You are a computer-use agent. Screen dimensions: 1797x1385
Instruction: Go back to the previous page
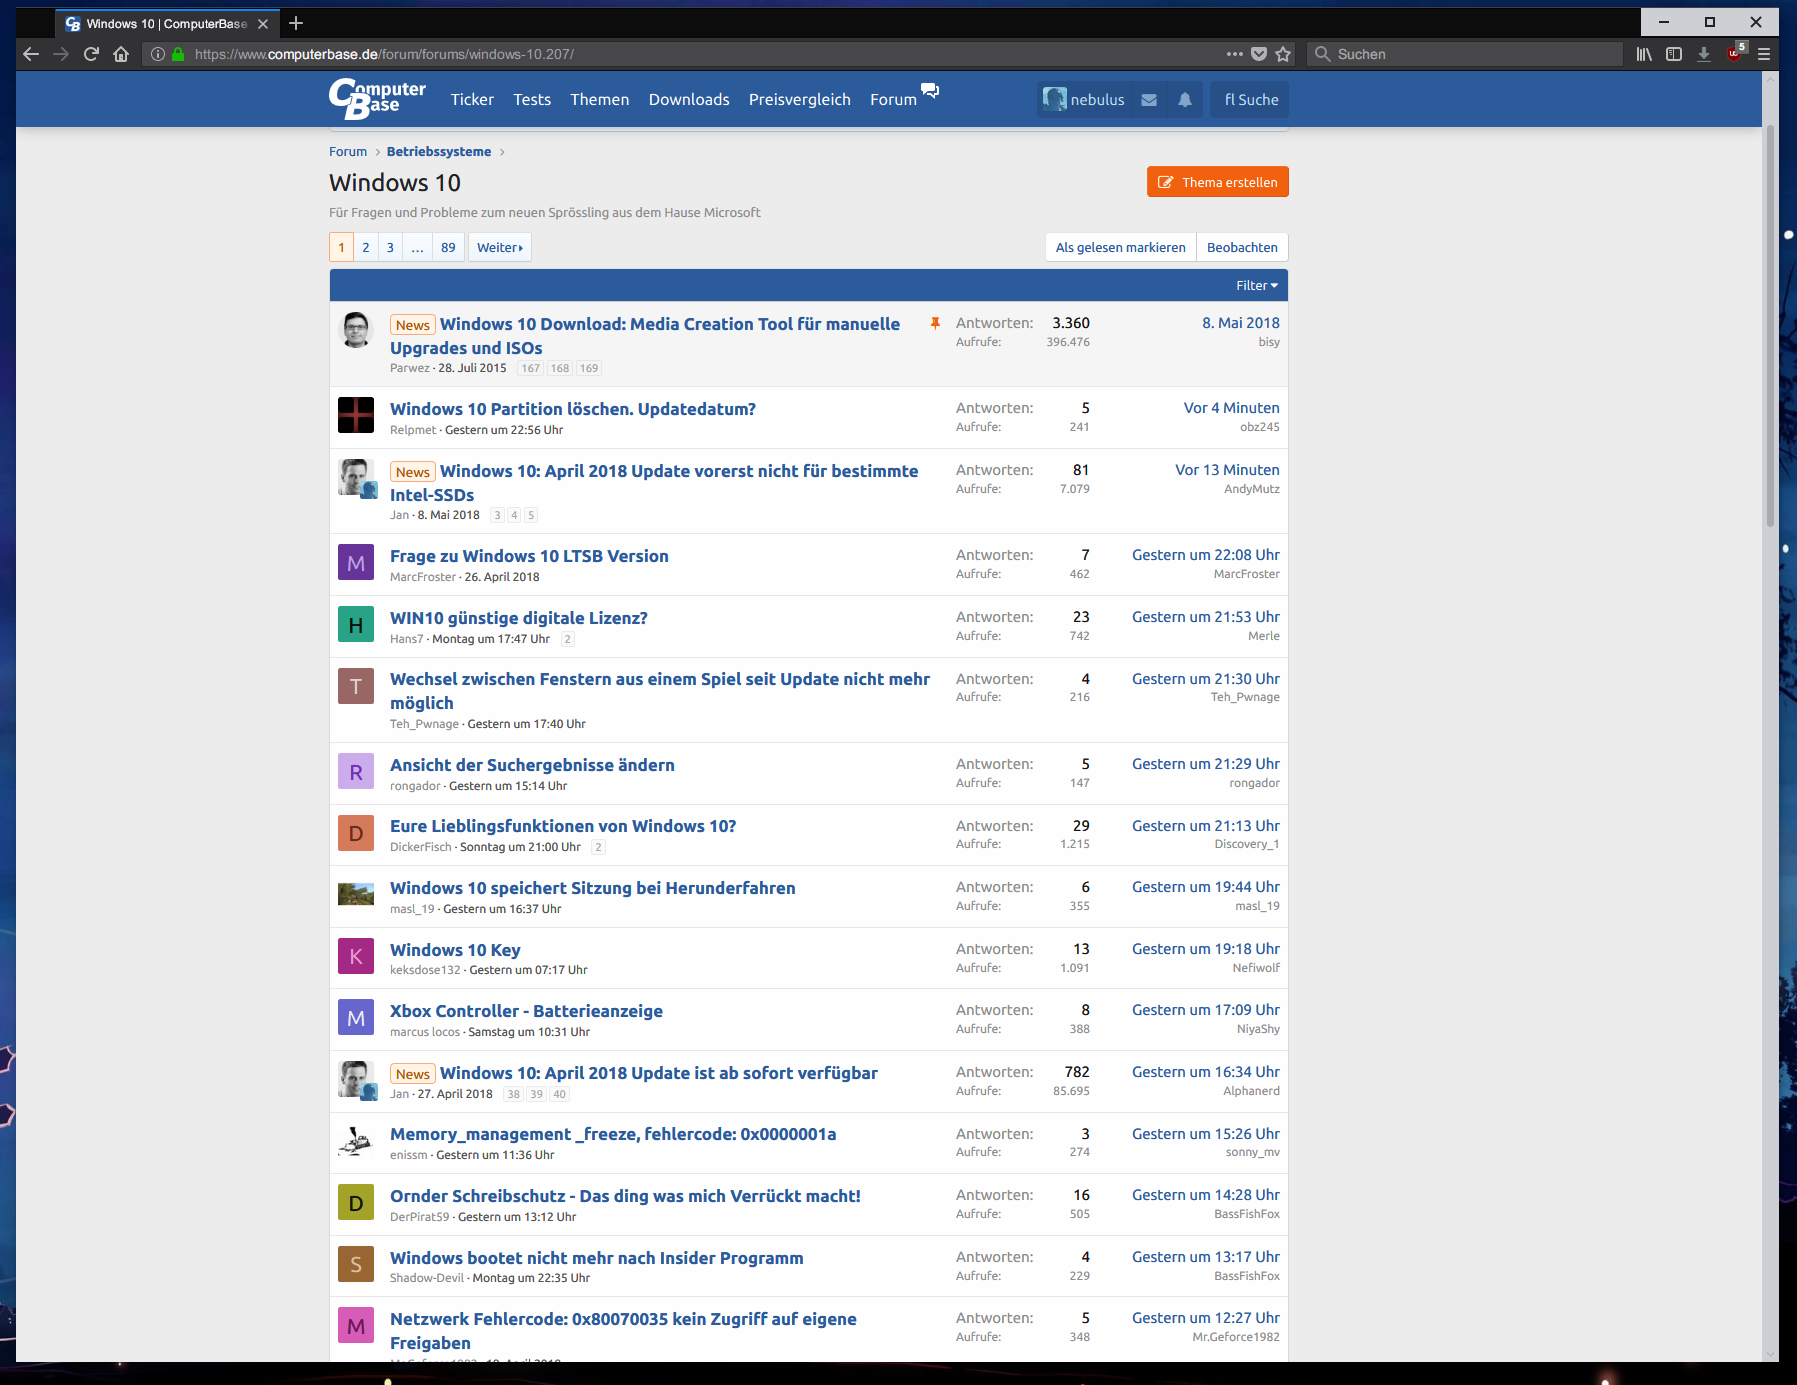point(31,54)
